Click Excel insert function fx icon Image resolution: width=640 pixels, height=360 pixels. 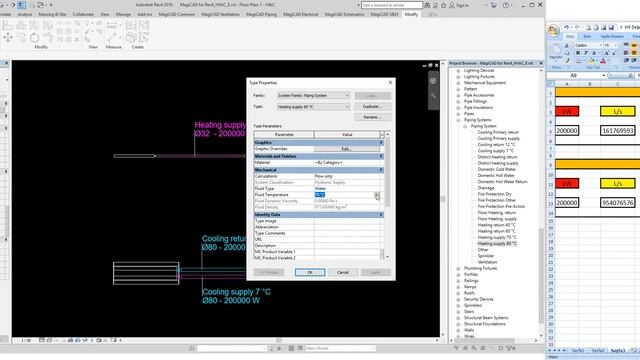(x=631, y=76)
